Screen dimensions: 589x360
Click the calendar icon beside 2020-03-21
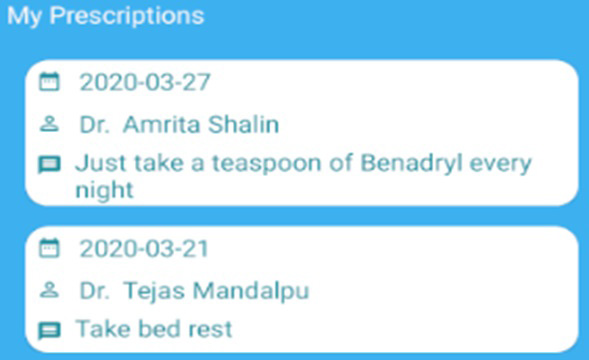(x=49, y=248)
